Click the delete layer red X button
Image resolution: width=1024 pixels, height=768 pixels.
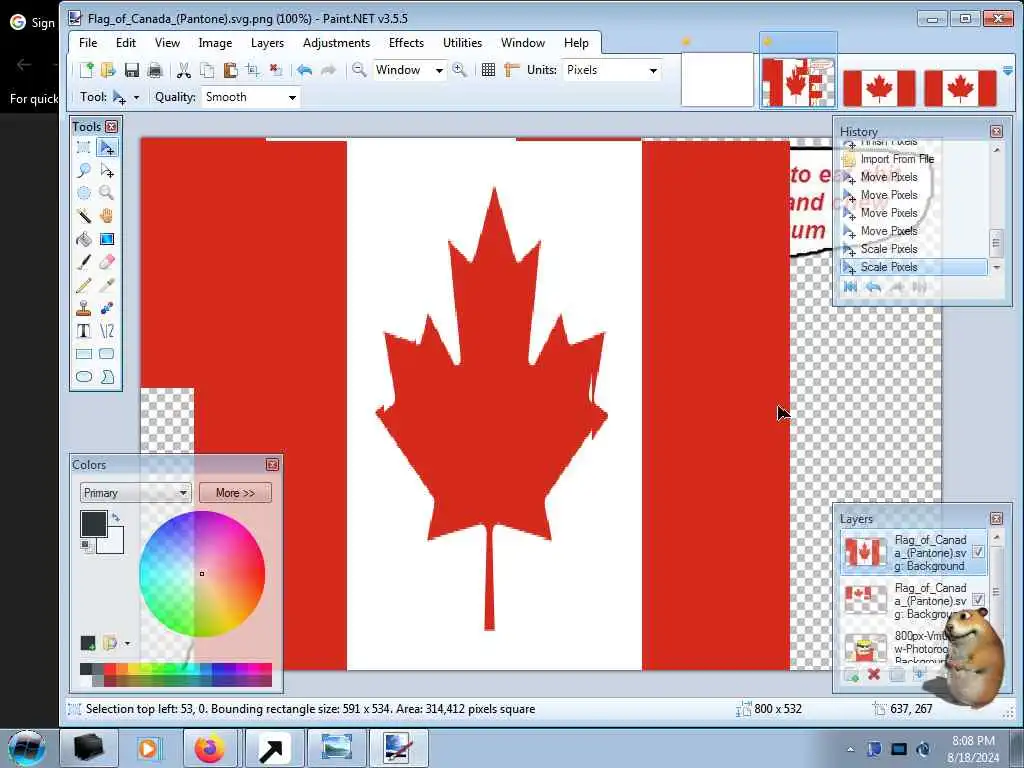(874, 675)
